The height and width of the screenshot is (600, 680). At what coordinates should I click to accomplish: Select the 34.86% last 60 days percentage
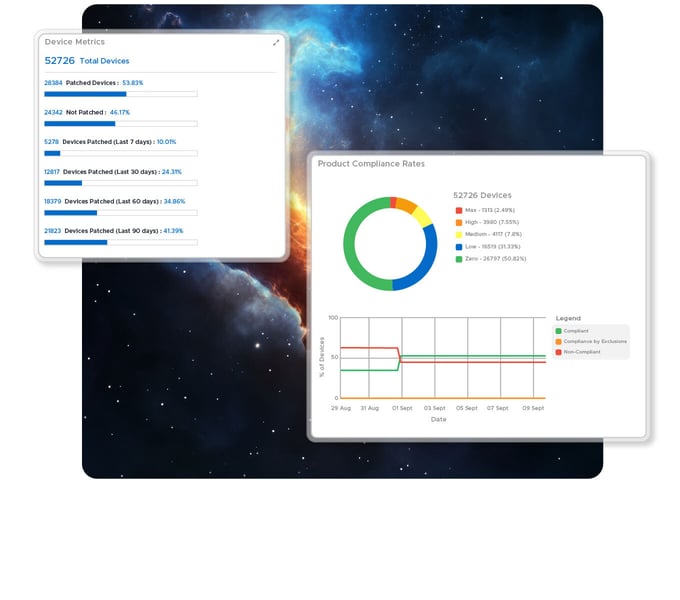pos(174,201)
